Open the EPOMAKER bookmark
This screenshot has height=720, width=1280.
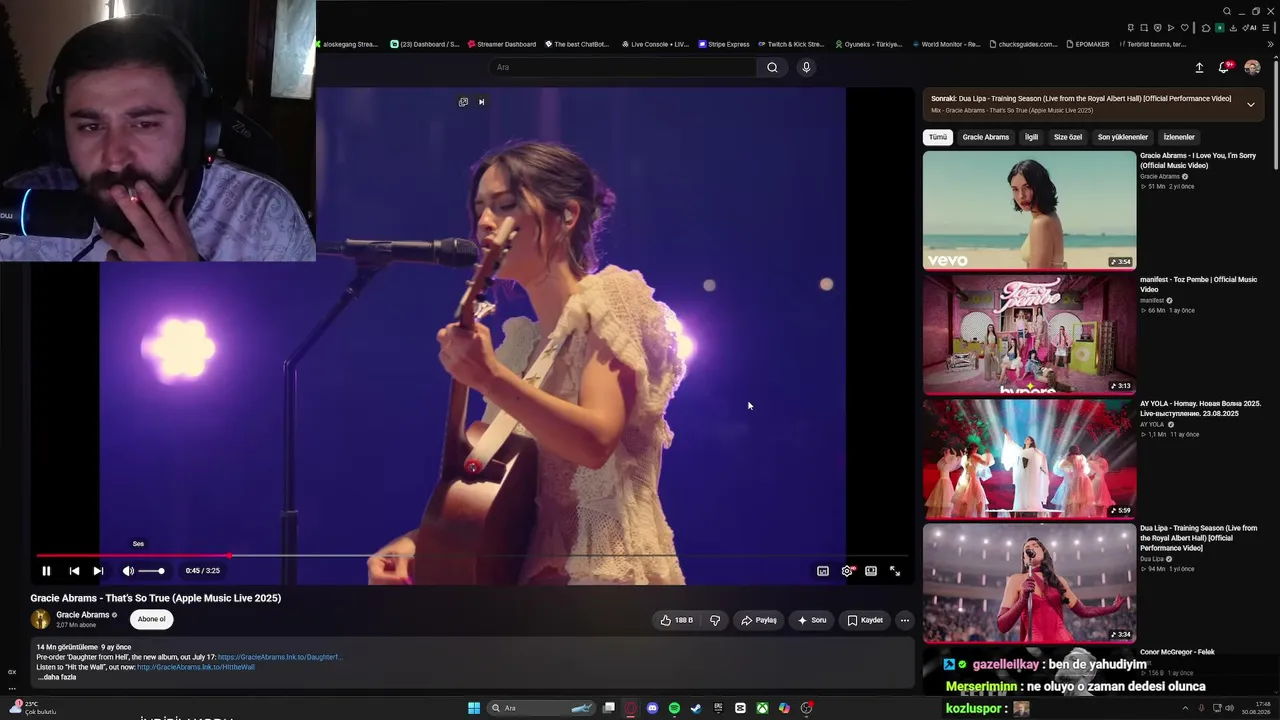tap(1088, 44)
